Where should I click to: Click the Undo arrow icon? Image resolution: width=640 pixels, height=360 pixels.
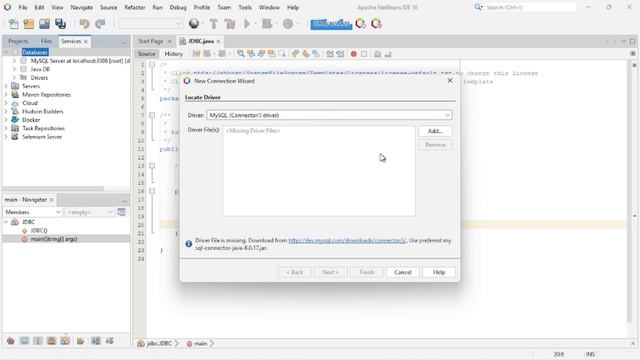coord(84,24)
